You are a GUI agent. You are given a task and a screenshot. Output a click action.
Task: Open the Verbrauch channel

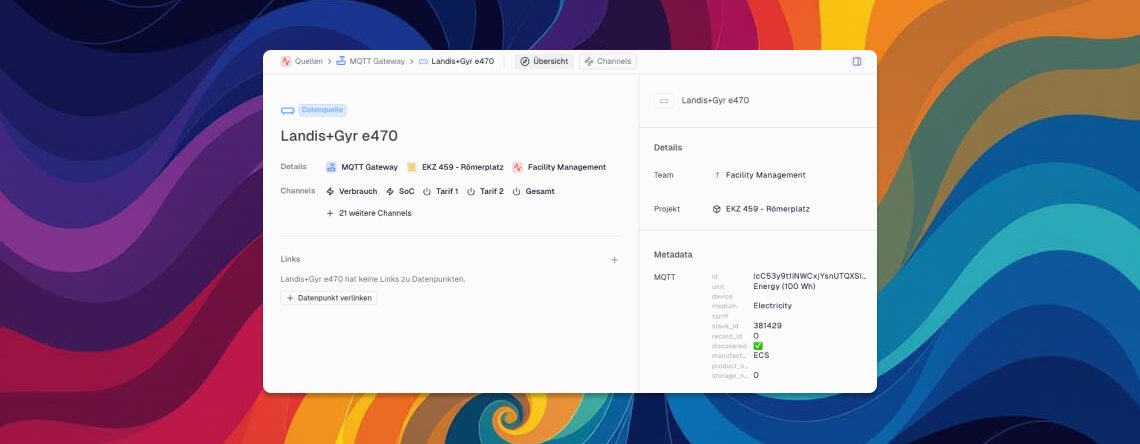tap(358, 191)
